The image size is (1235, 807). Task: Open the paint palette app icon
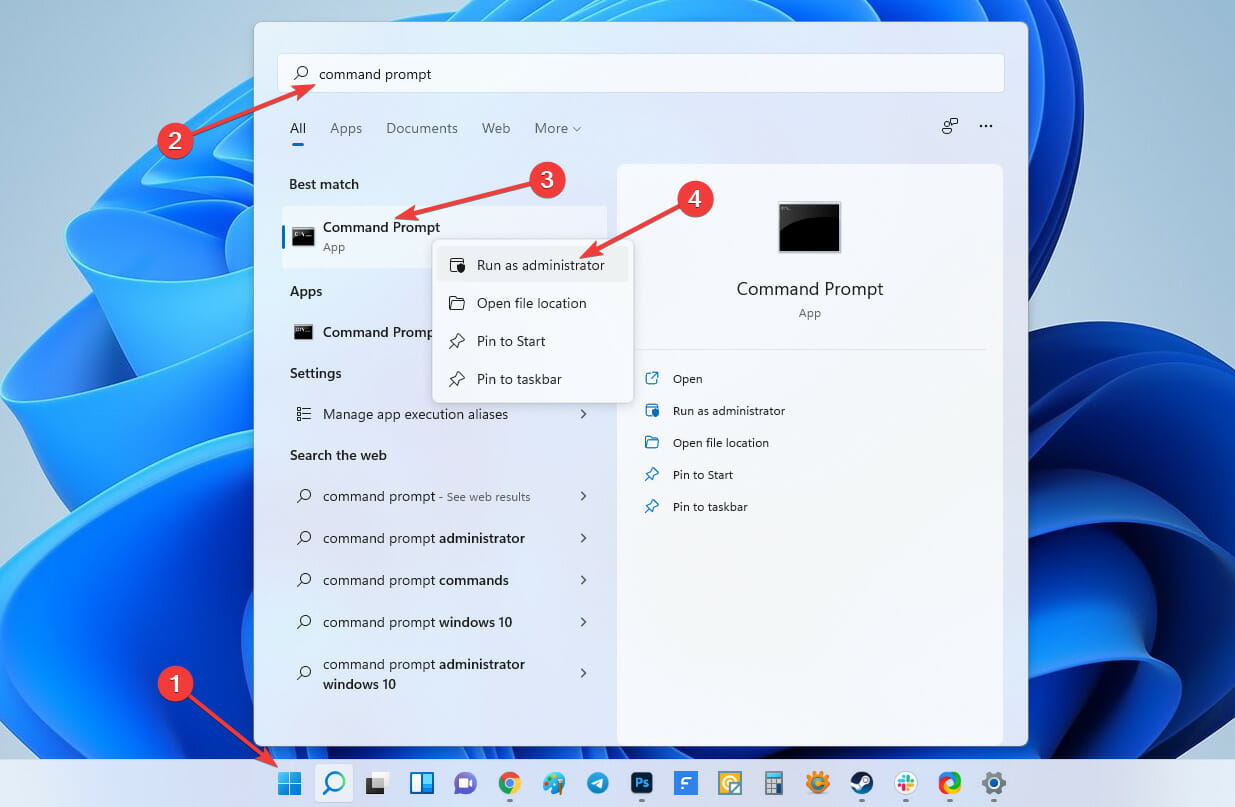[553, 783]
